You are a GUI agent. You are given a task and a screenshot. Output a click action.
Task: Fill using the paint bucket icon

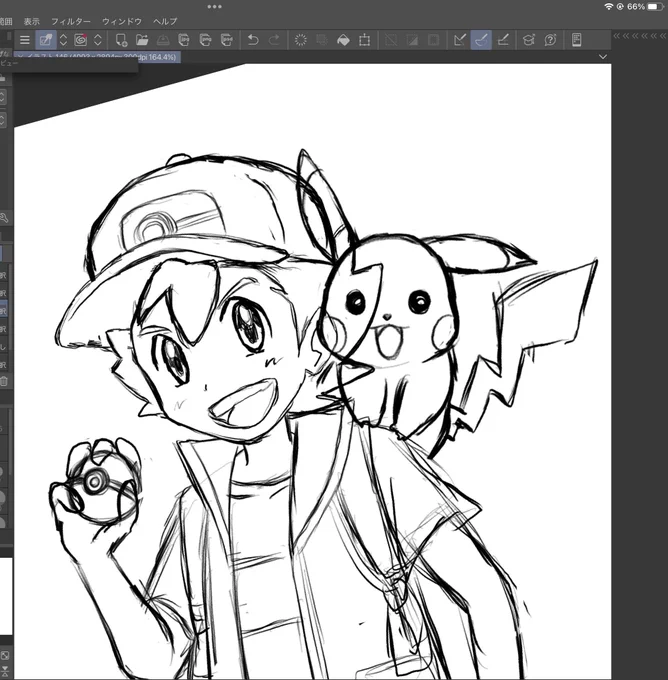click(343, 40)
